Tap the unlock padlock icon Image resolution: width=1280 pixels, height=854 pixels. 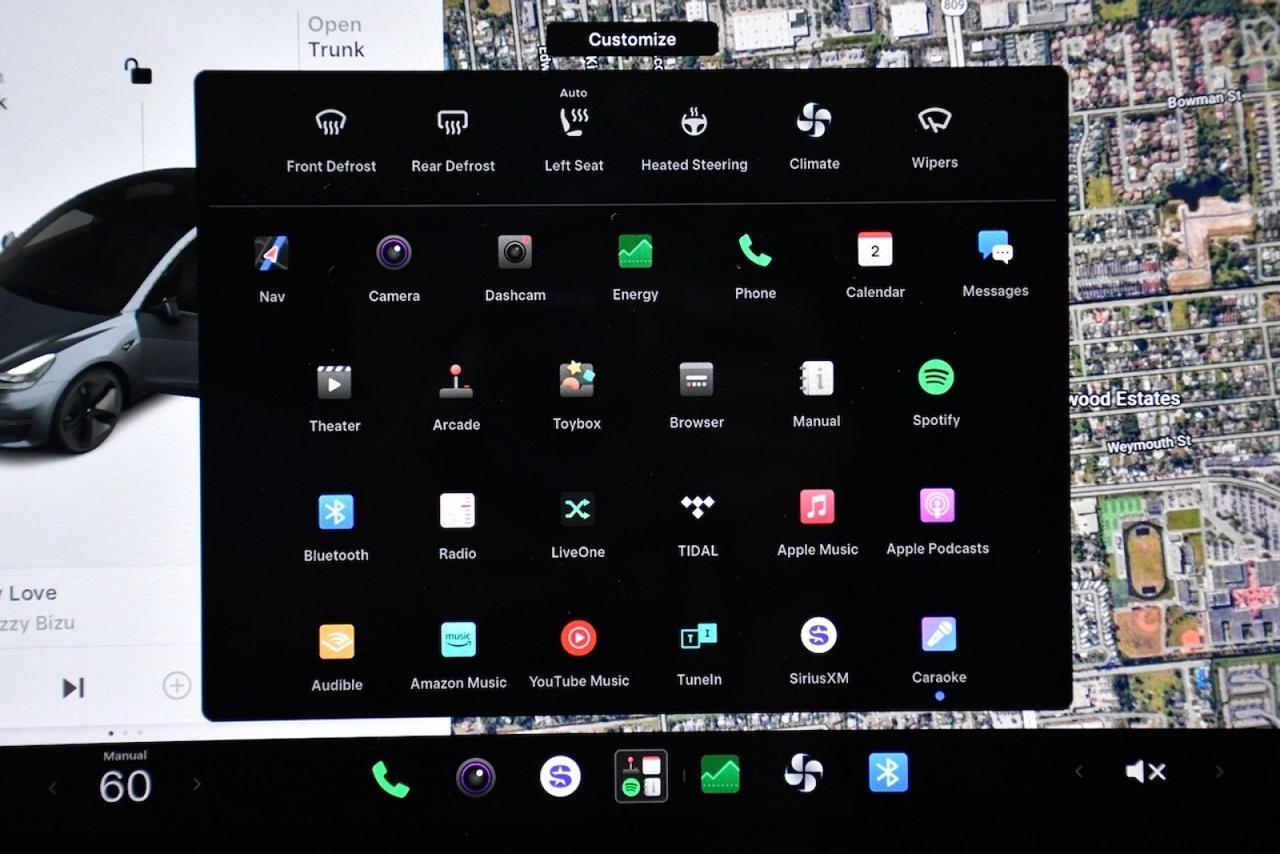[x=137, y=70]
